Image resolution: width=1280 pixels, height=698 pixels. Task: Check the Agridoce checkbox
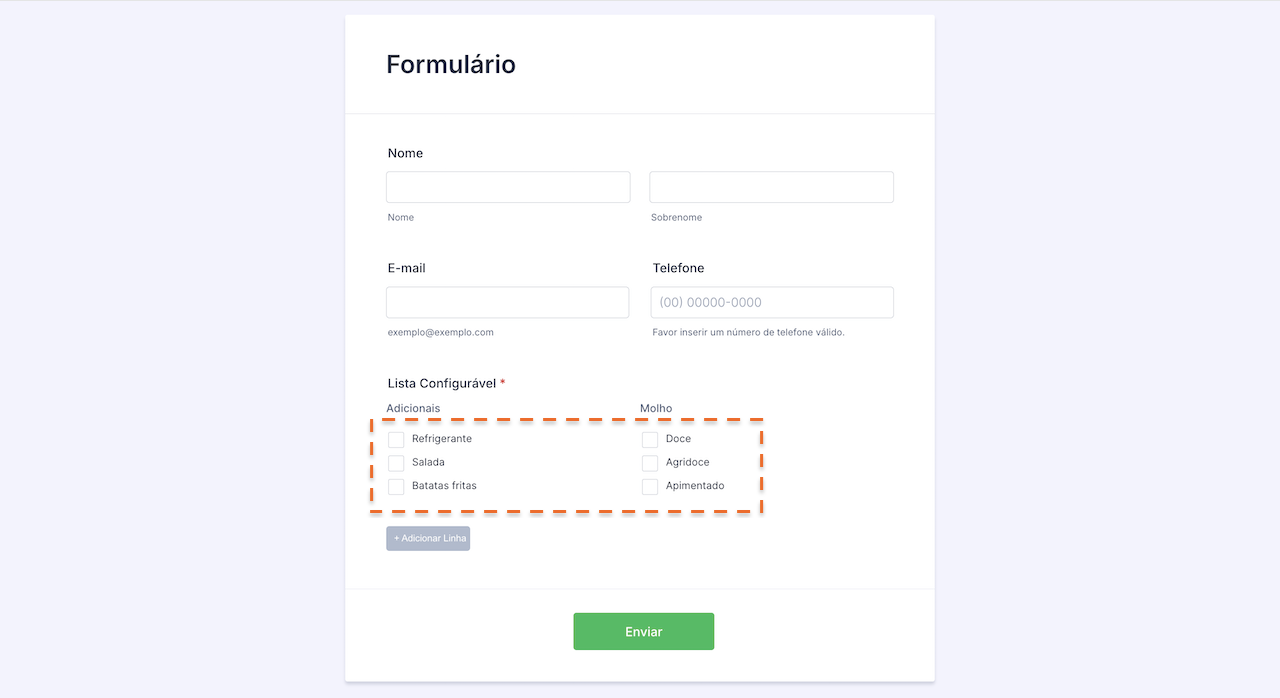pyautogui.click(x=650, y=463)
